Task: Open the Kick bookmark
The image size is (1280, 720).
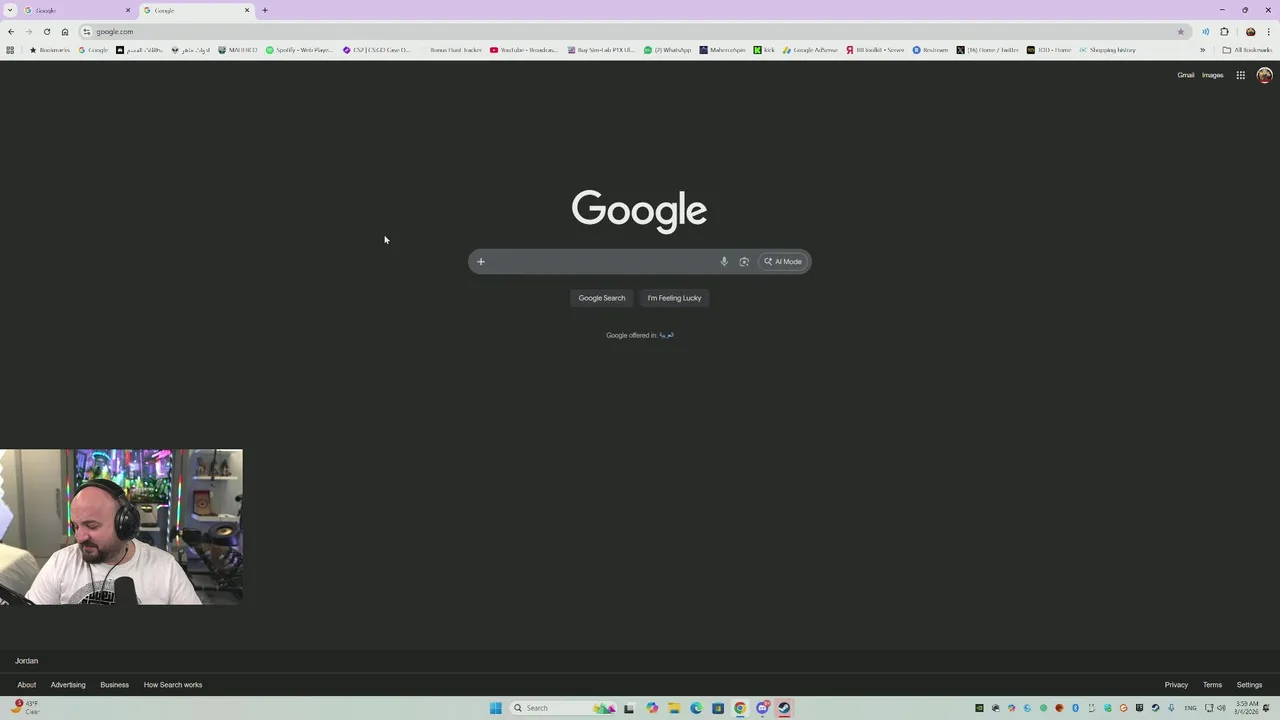Action: pyautogui.click(x=764, y=50)
